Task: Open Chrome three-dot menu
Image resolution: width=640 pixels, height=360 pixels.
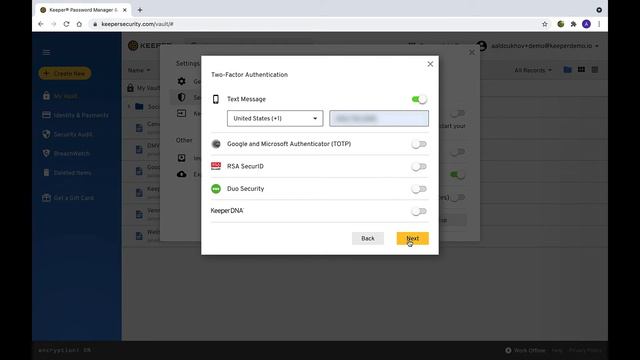Action: point(599,24)
